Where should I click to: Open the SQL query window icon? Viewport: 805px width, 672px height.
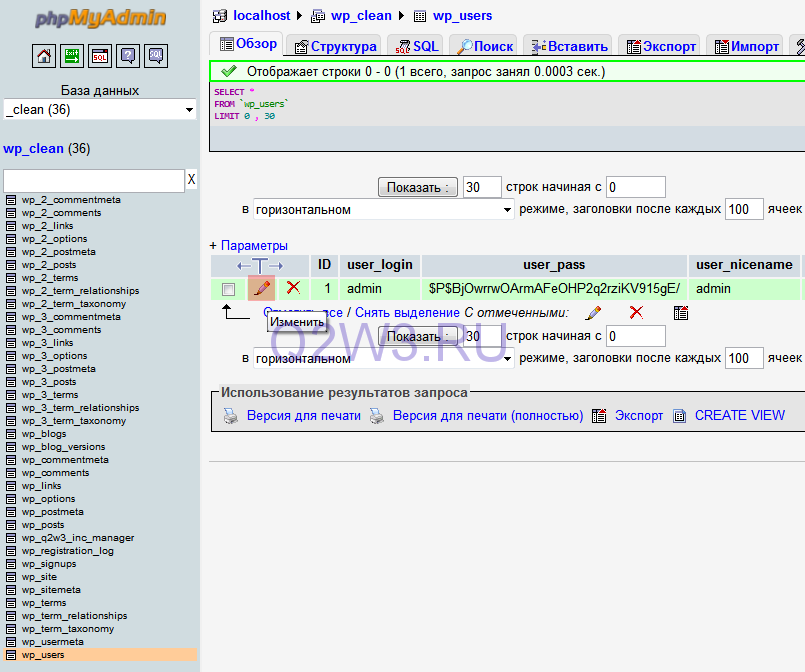coord(100,55)
